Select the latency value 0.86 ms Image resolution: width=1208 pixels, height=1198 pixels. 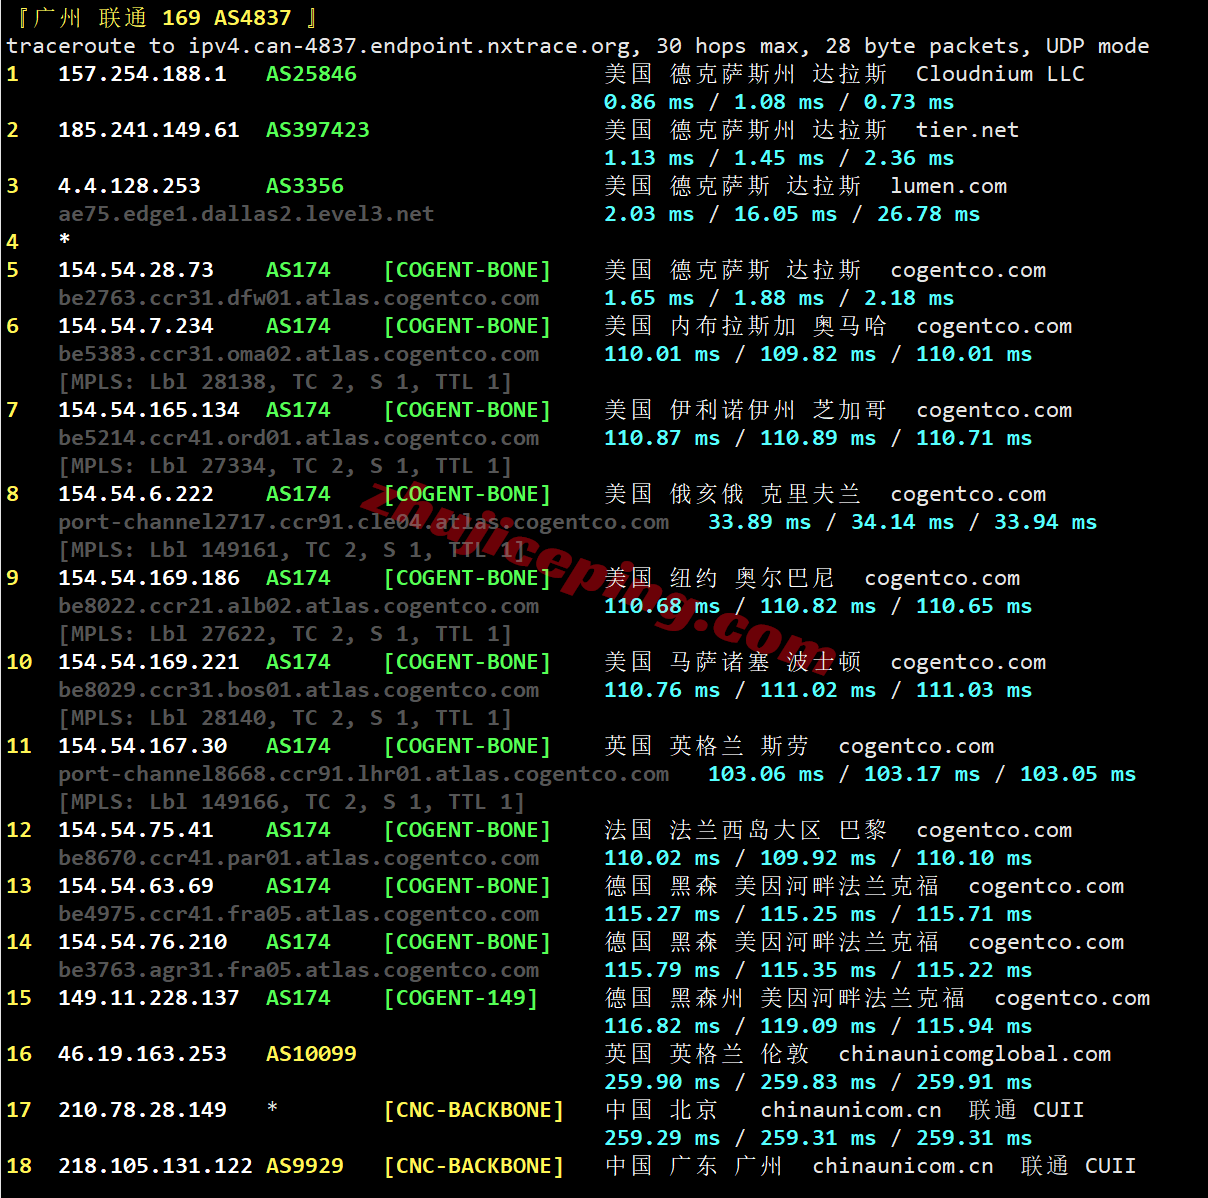(649, 102)
